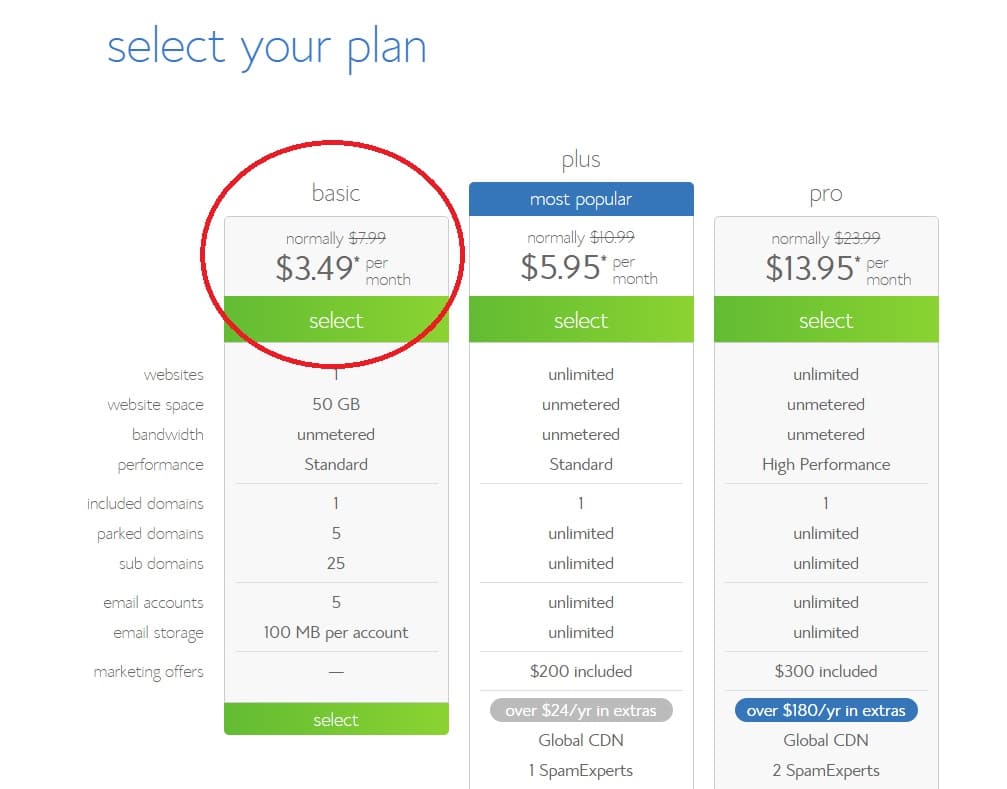The height and width of the screenshot is (789, 1007).
Task: Click the over $180/yr in extras badge
Action: point(826,710)
